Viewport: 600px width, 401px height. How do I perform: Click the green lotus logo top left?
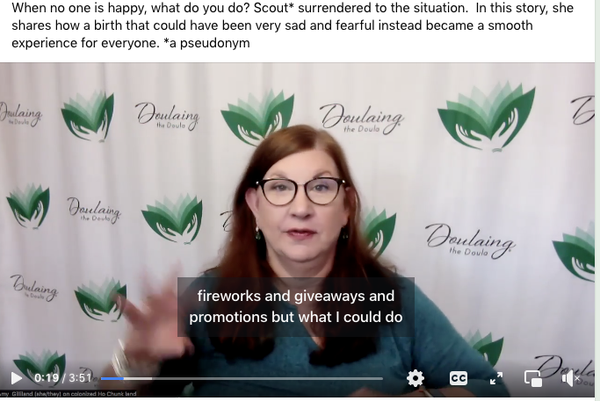pos(88,116)
